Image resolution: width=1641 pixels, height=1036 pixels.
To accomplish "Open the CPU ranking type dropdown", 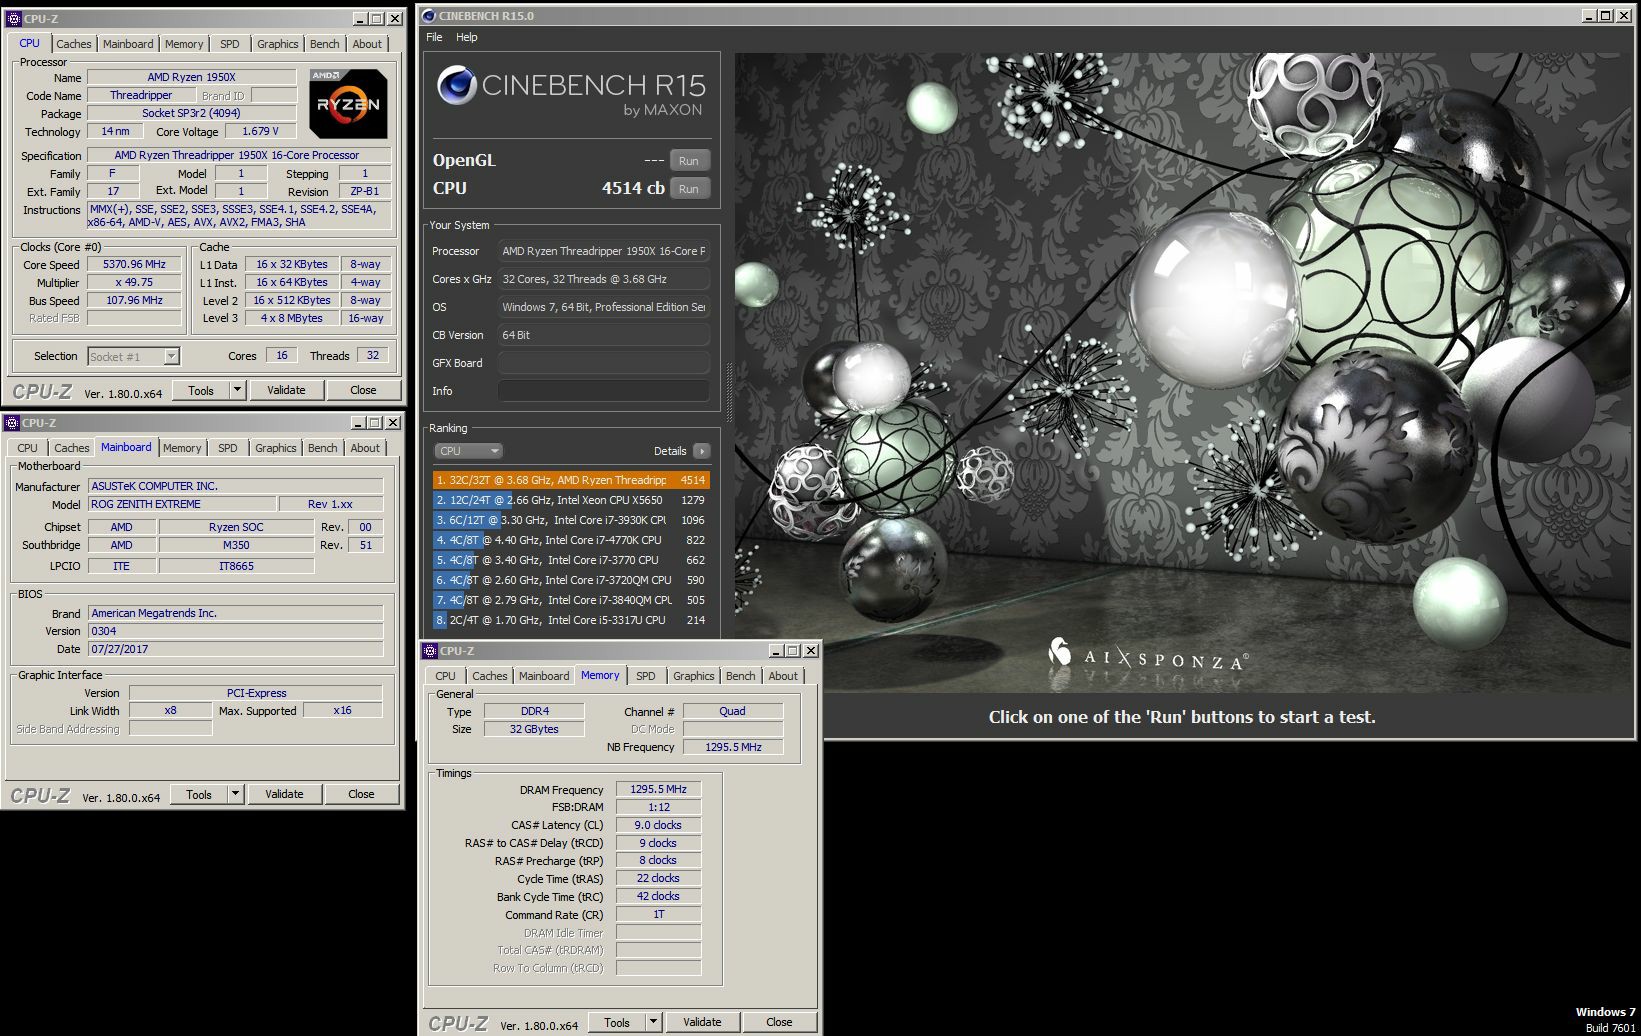I will pos(467,451).
